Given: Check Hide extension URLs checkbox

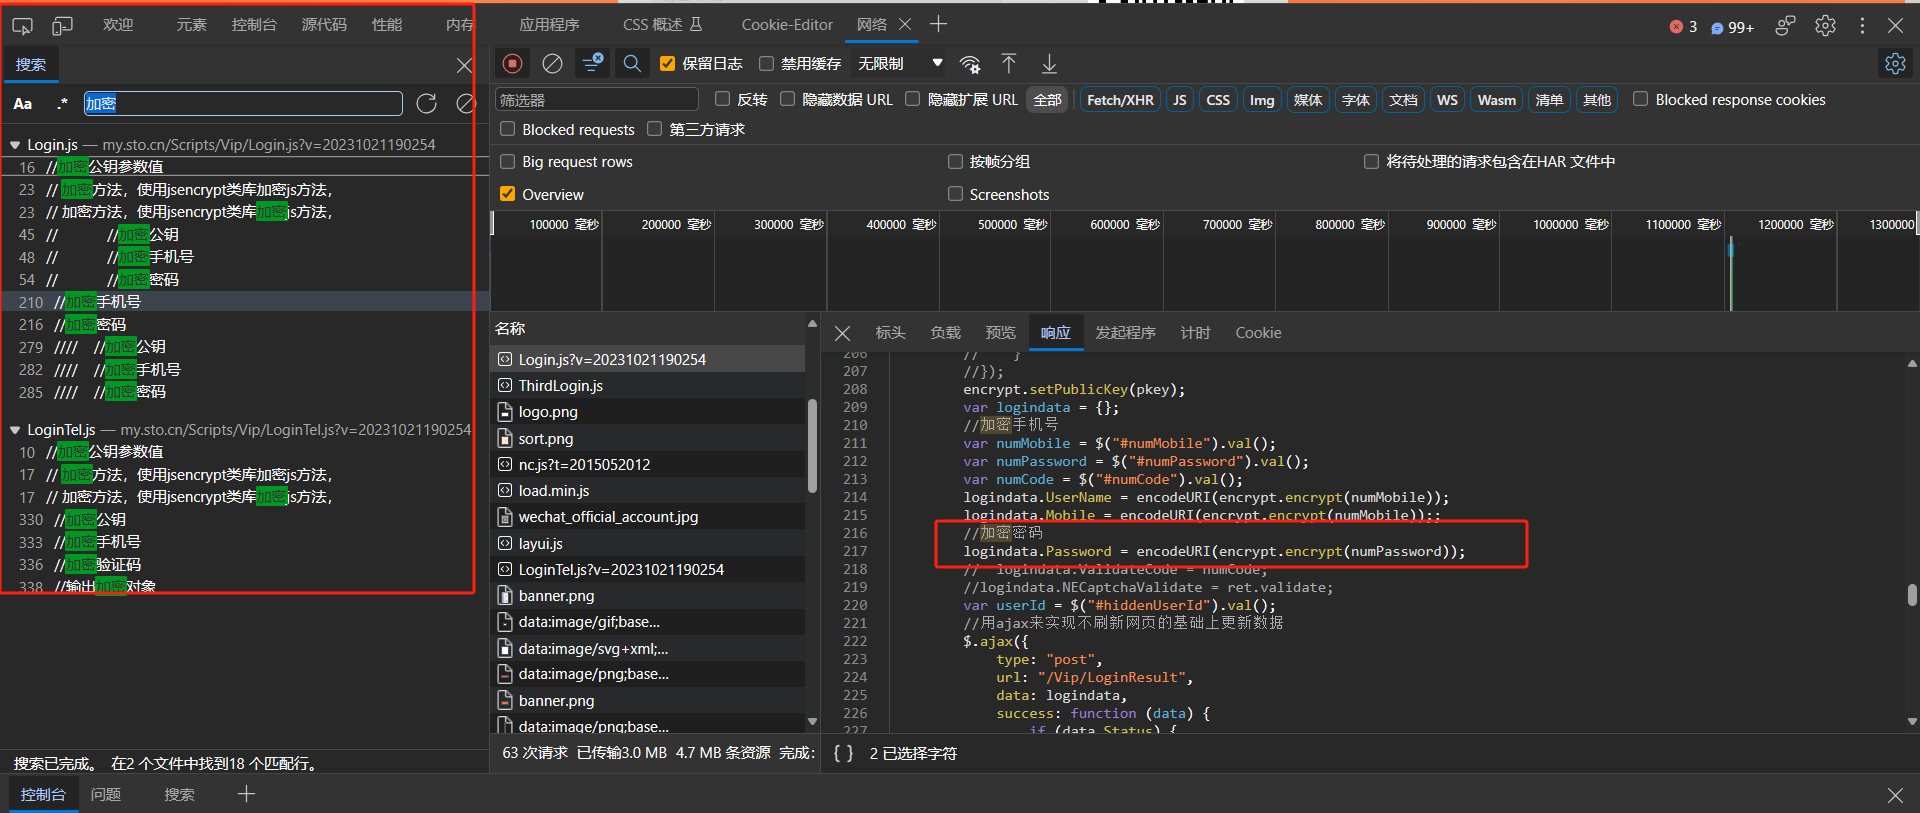Looking at the screenshot, I should (x=913, y=99).
